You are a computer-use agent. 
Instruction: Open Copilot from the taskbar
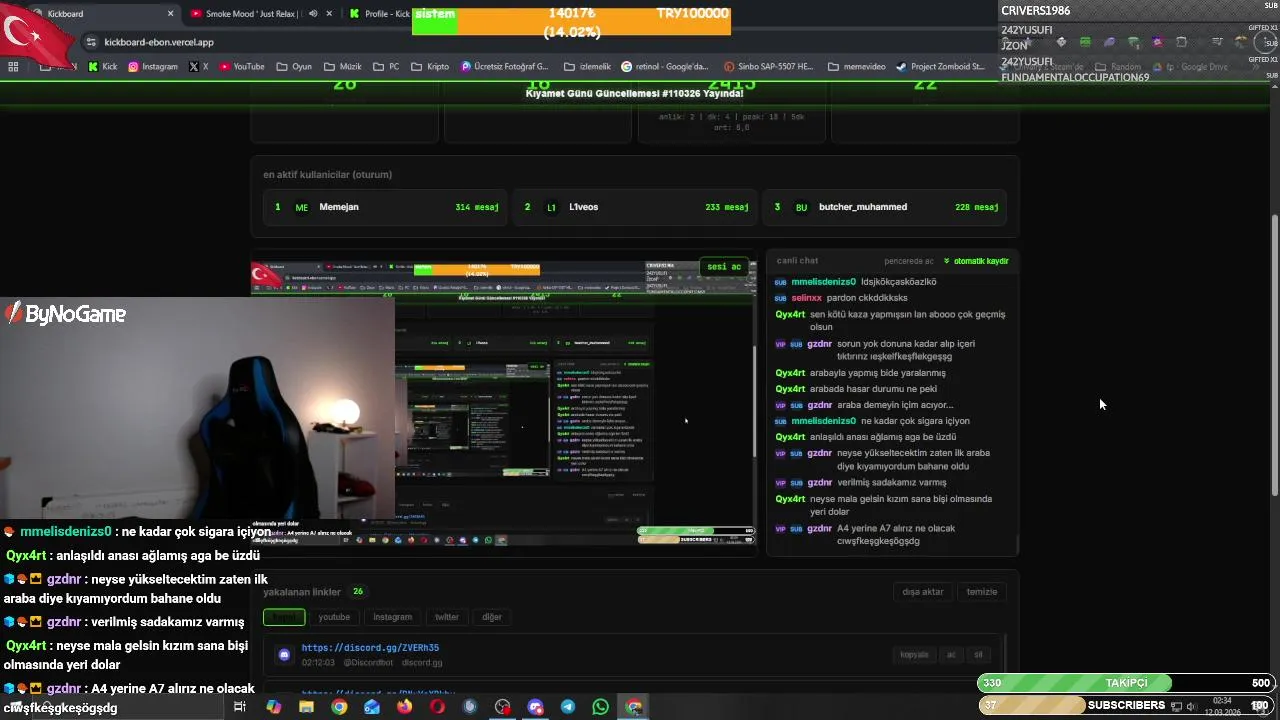pos(273,707)
